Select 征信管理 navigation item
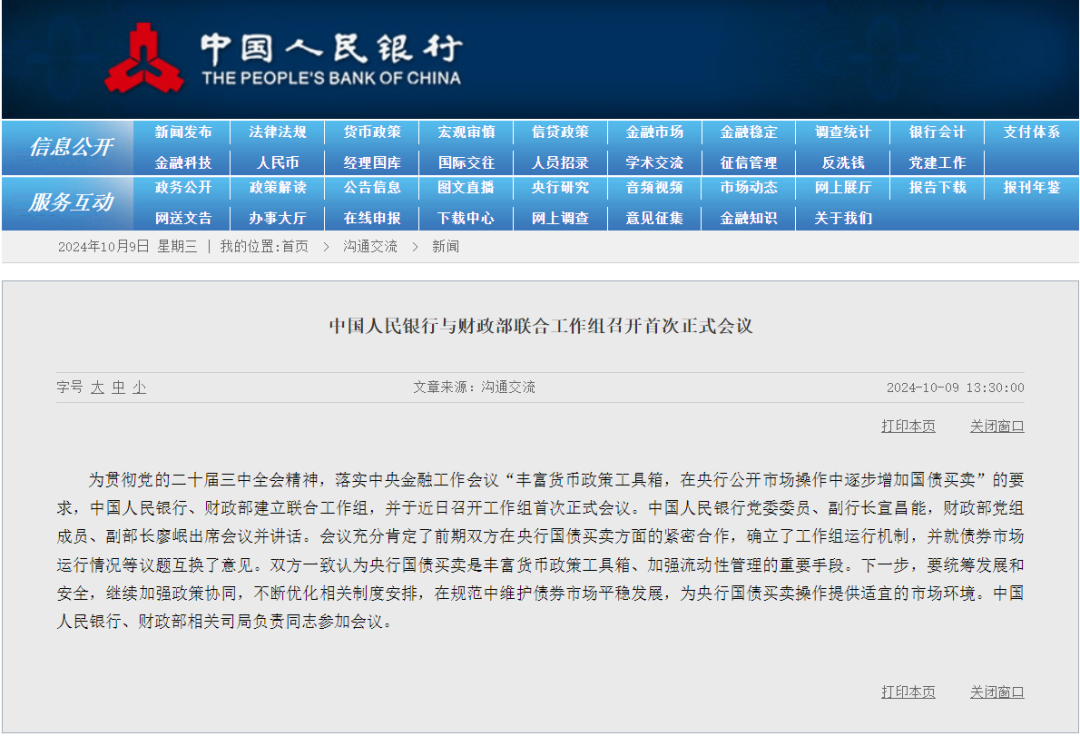Image resolution: width=1080 pixels, height=736 pixels. point(749,163)
